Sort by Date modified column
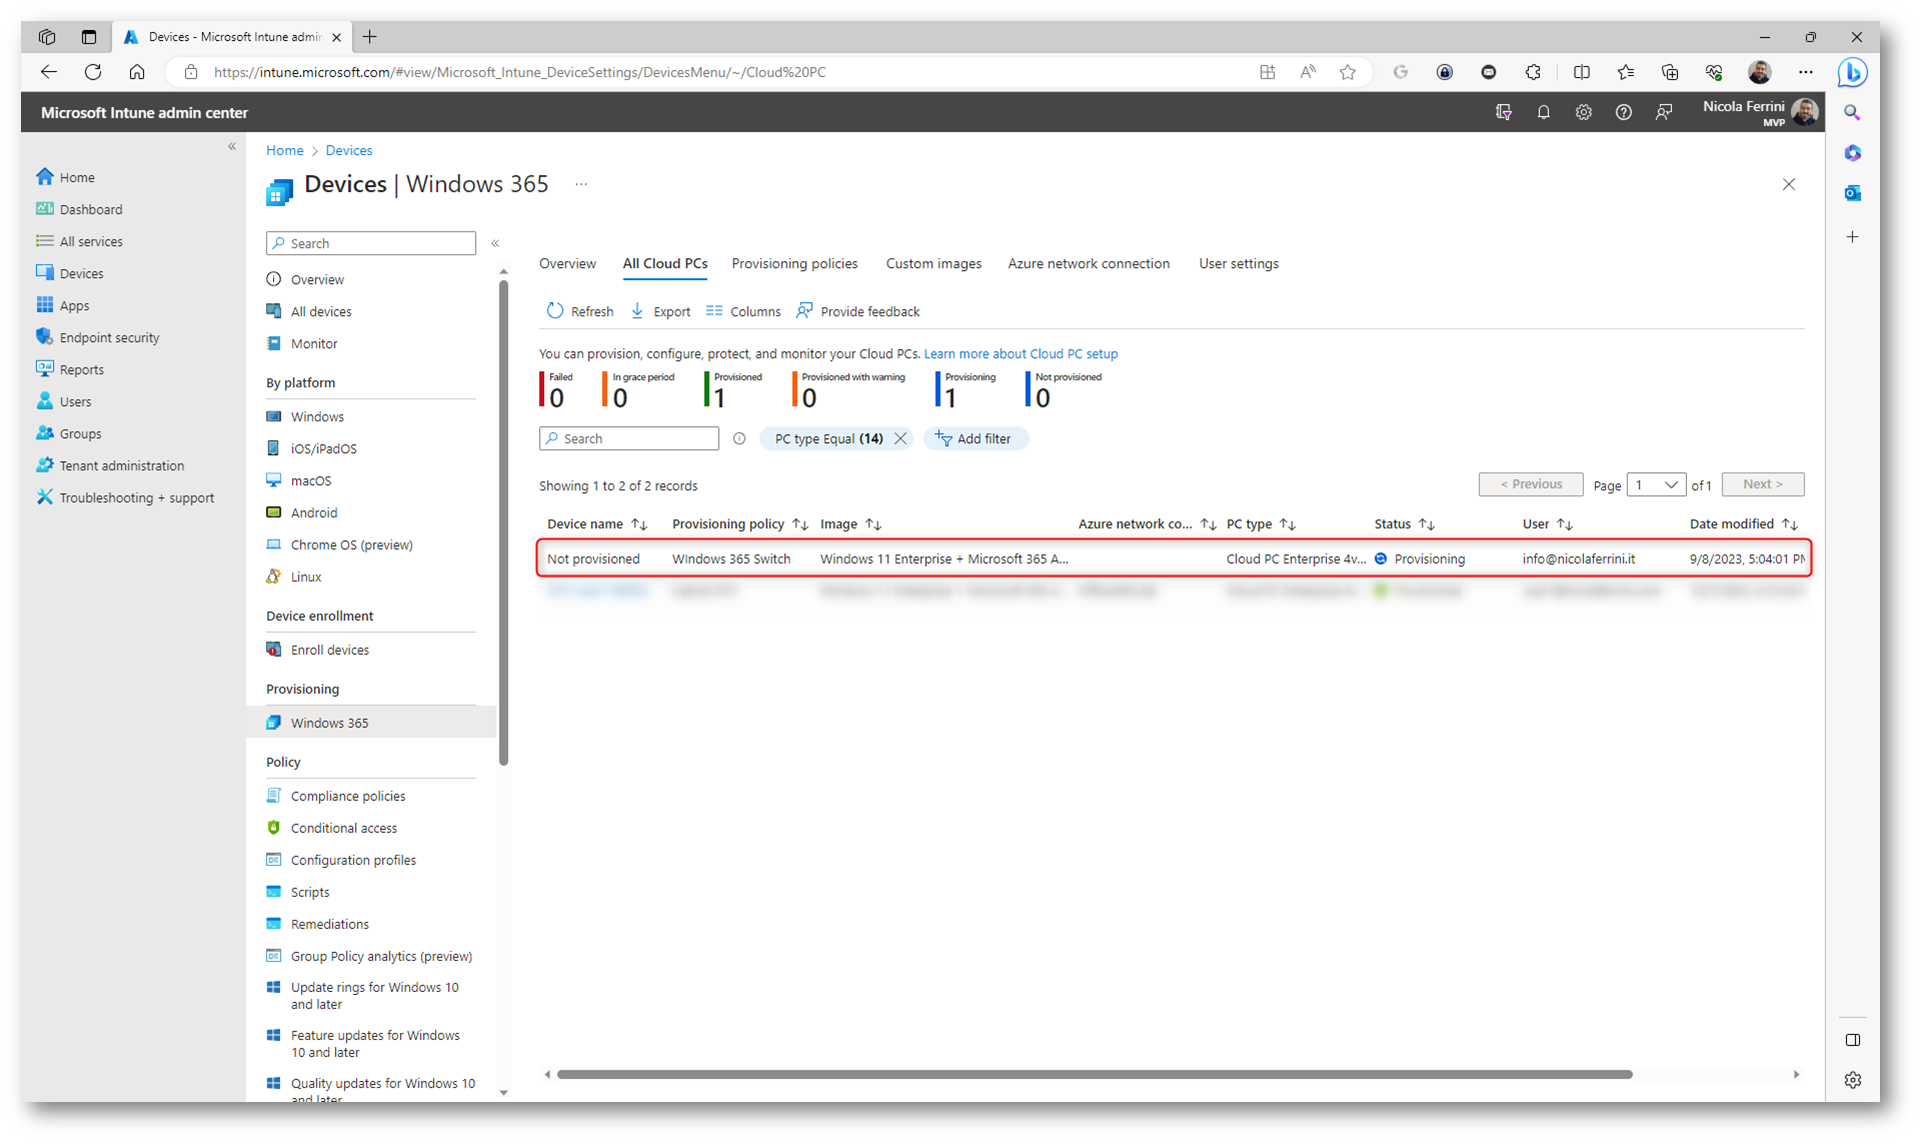 point(1743,523)
